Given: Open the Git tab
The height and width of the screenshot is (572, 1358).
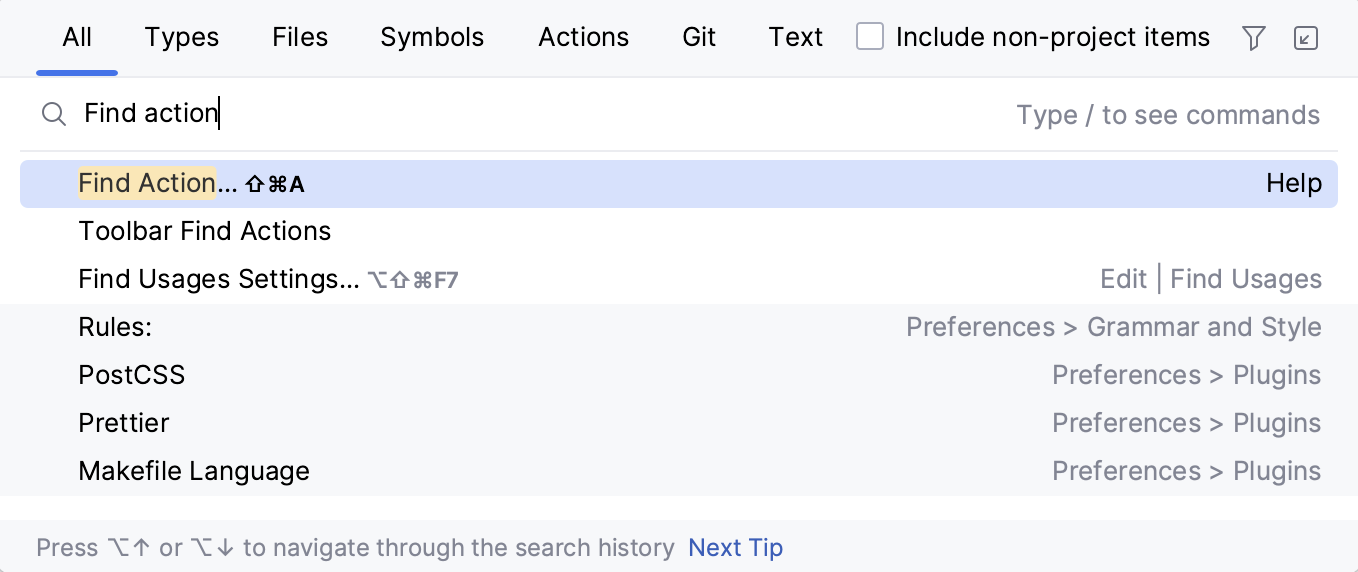Looking at the screenshot, I should 699,38.
